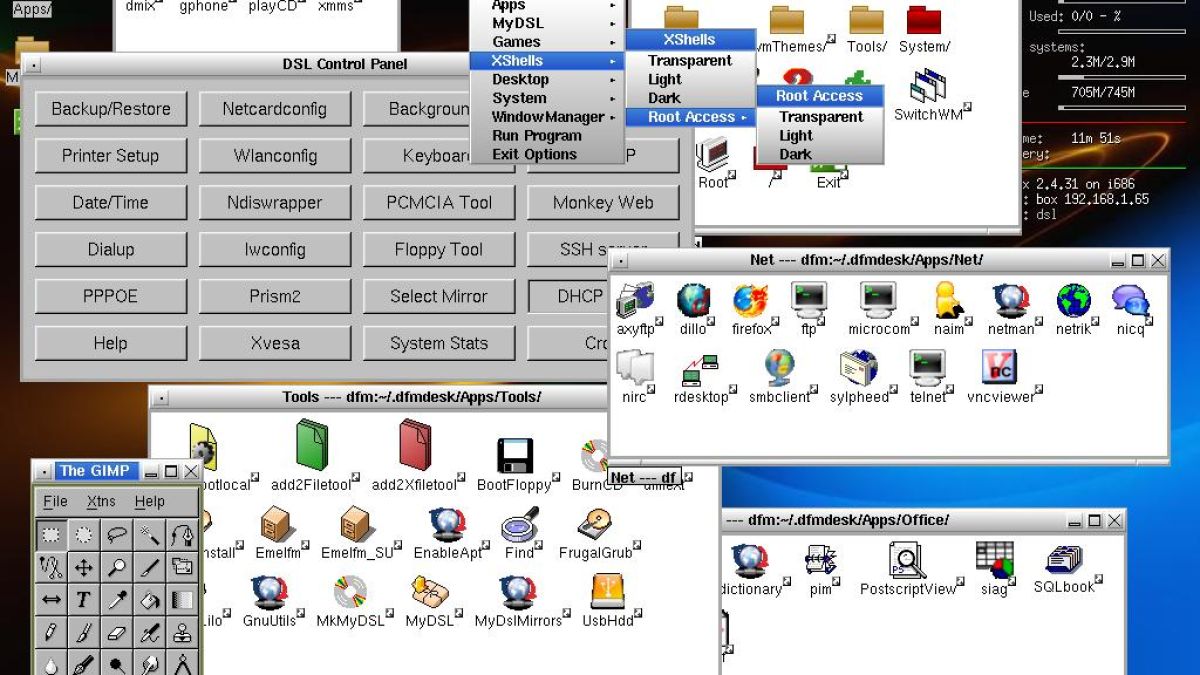Click the Printer Setup button

tap(111, 156)
